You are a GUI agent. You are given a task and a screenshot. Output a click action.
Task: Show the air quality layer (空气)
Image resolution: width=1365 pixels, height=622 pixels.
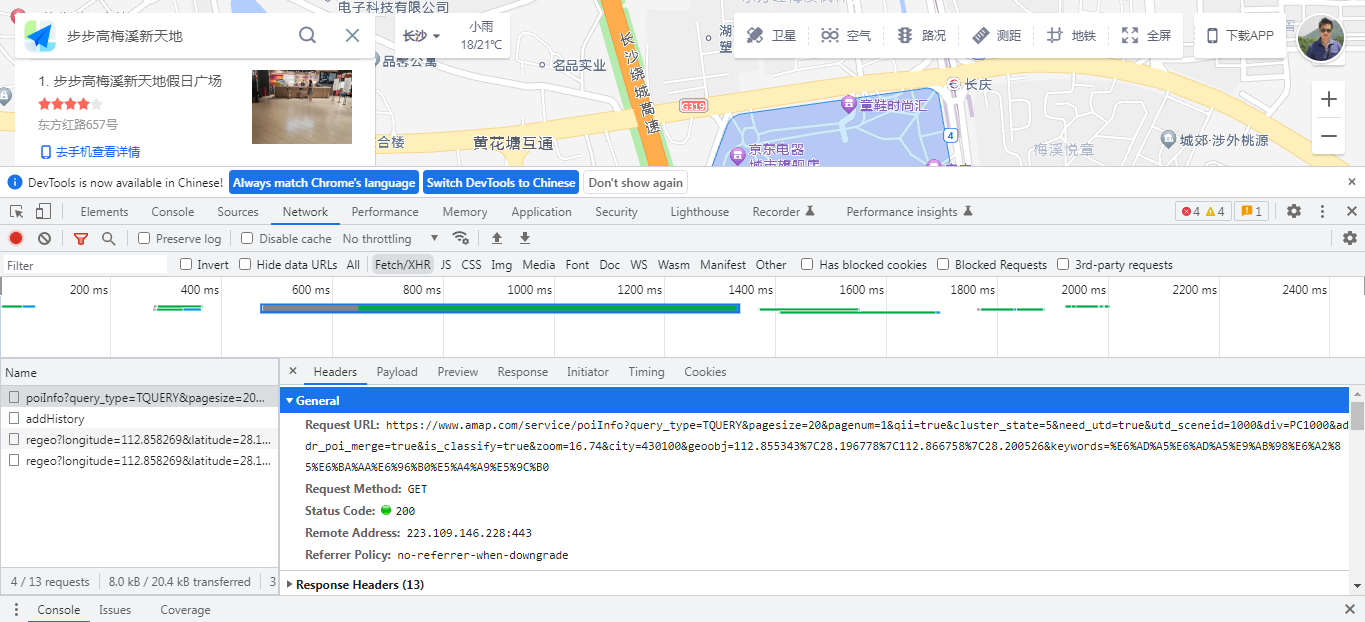tap(846, 35)
